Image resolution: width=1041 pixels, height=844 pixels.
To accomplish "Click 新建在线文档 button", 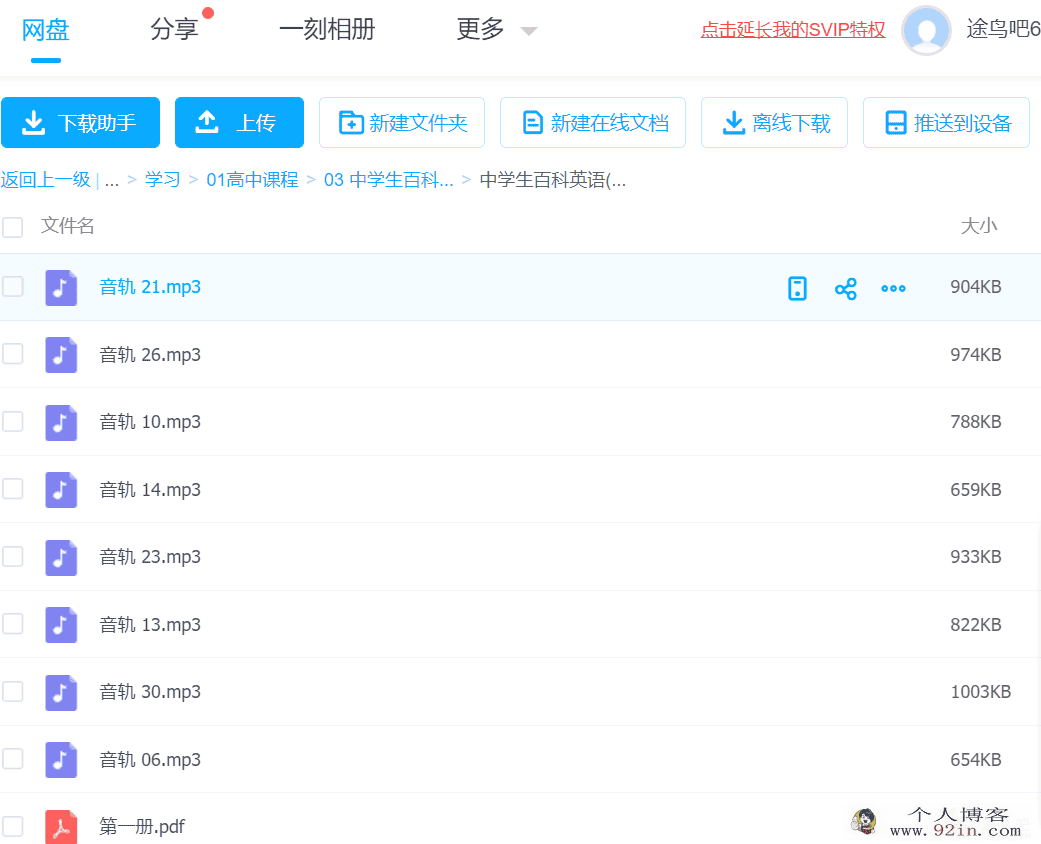I will [x=593, y=123].
